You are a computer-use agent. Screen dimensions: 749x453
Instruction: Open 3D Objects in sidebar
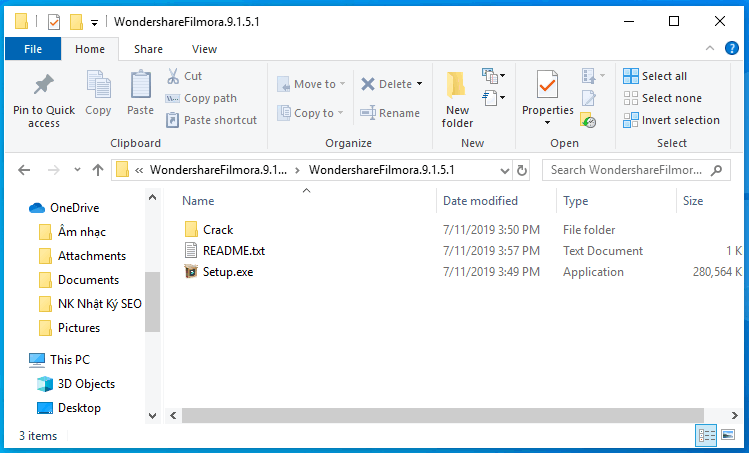coord(86,384)
